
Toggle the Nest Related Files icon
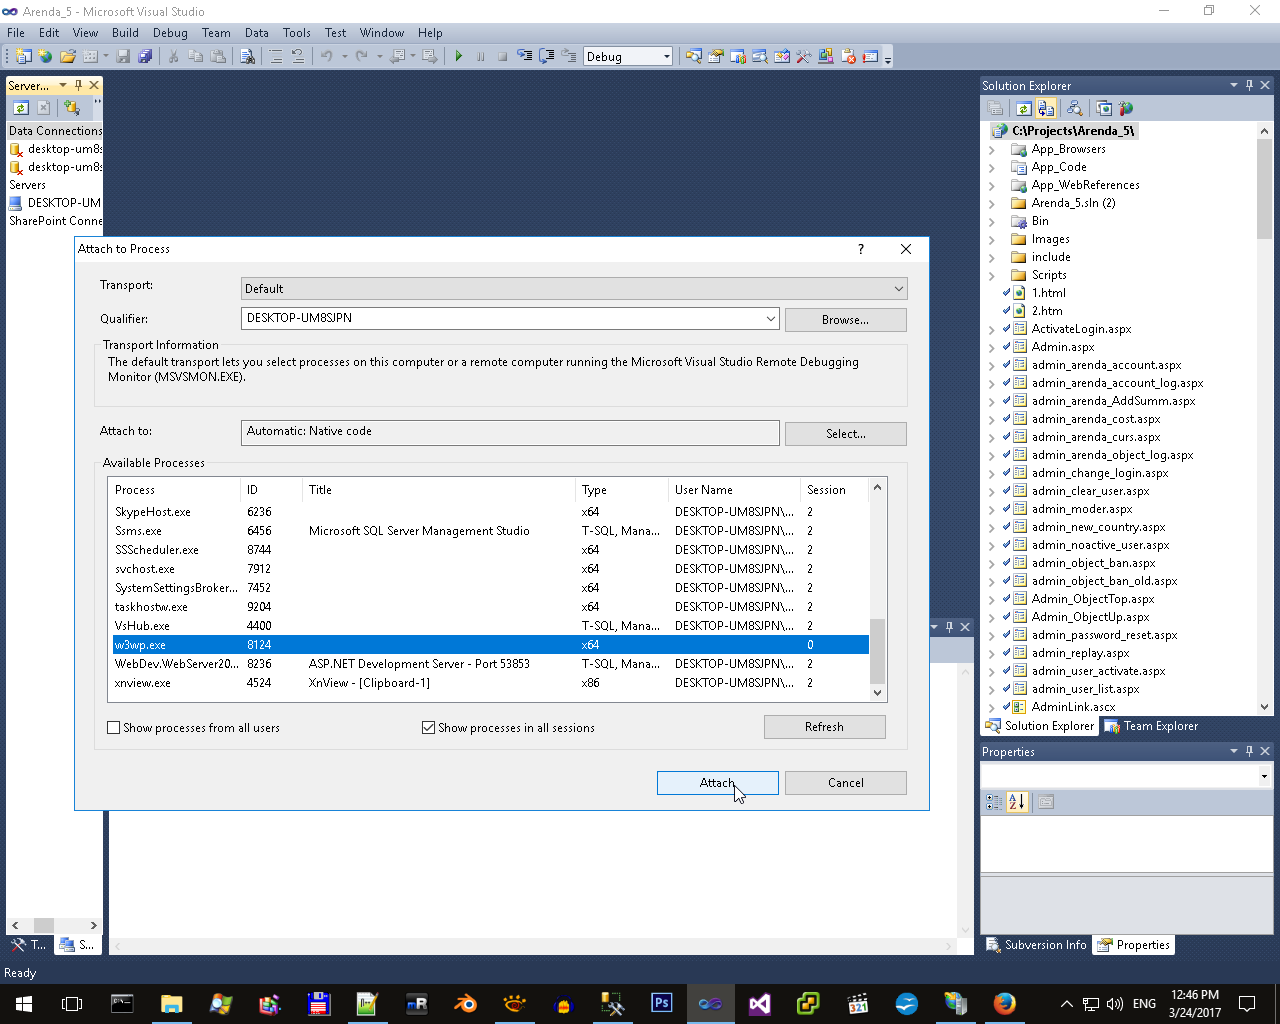[x=1046, y=109]
